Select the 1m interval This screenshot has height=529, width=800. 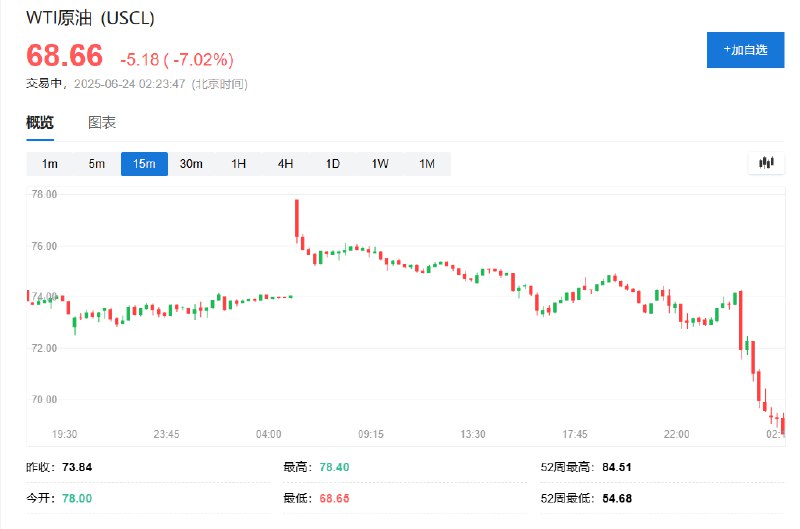[49, 164]
